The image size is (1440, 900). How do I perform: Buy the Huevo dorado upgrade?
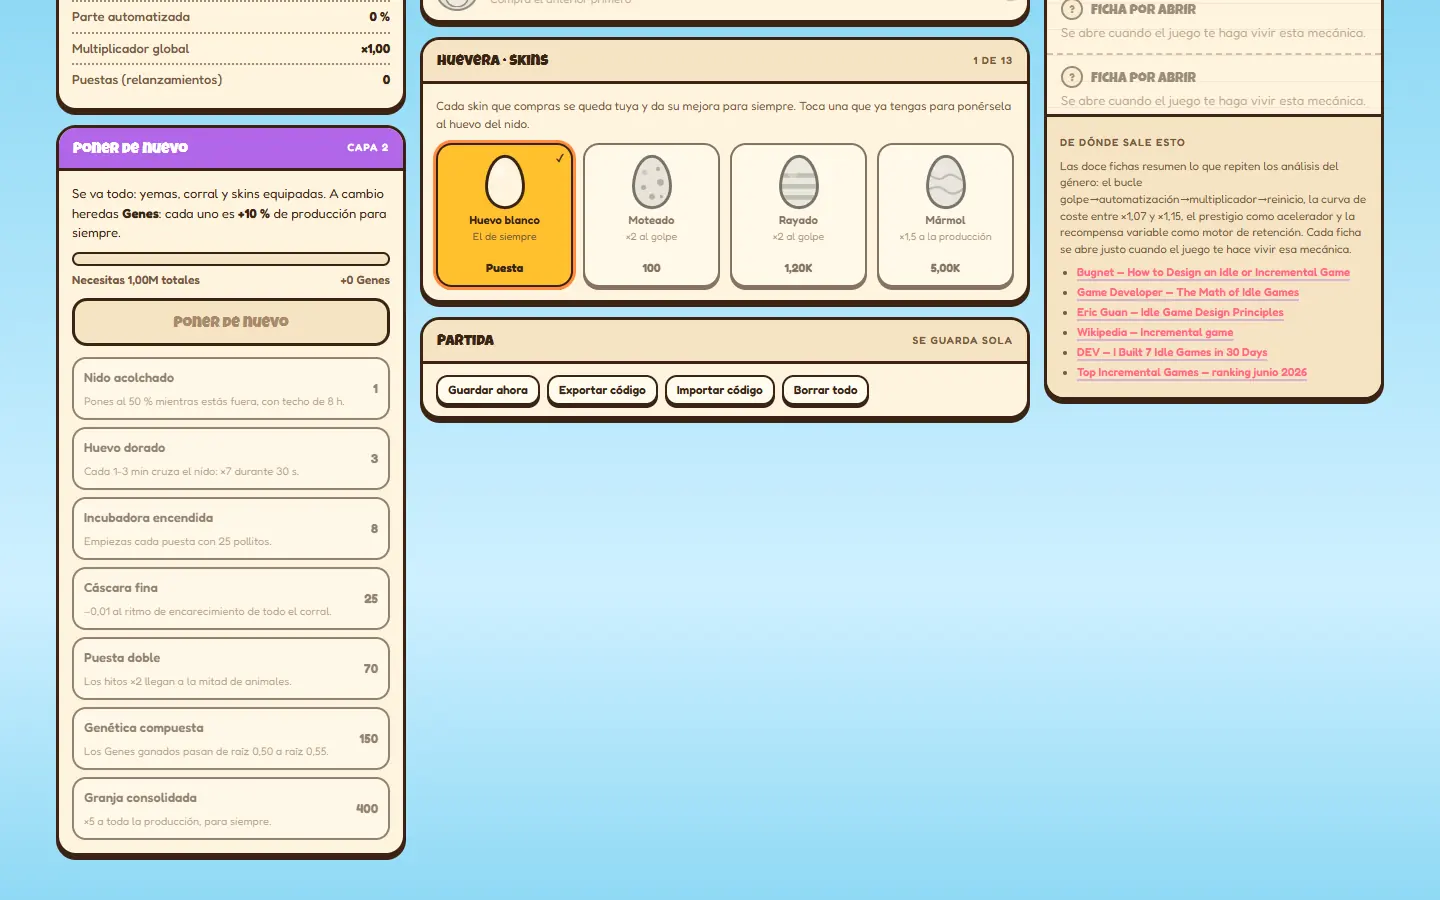[x=231, y=458]
